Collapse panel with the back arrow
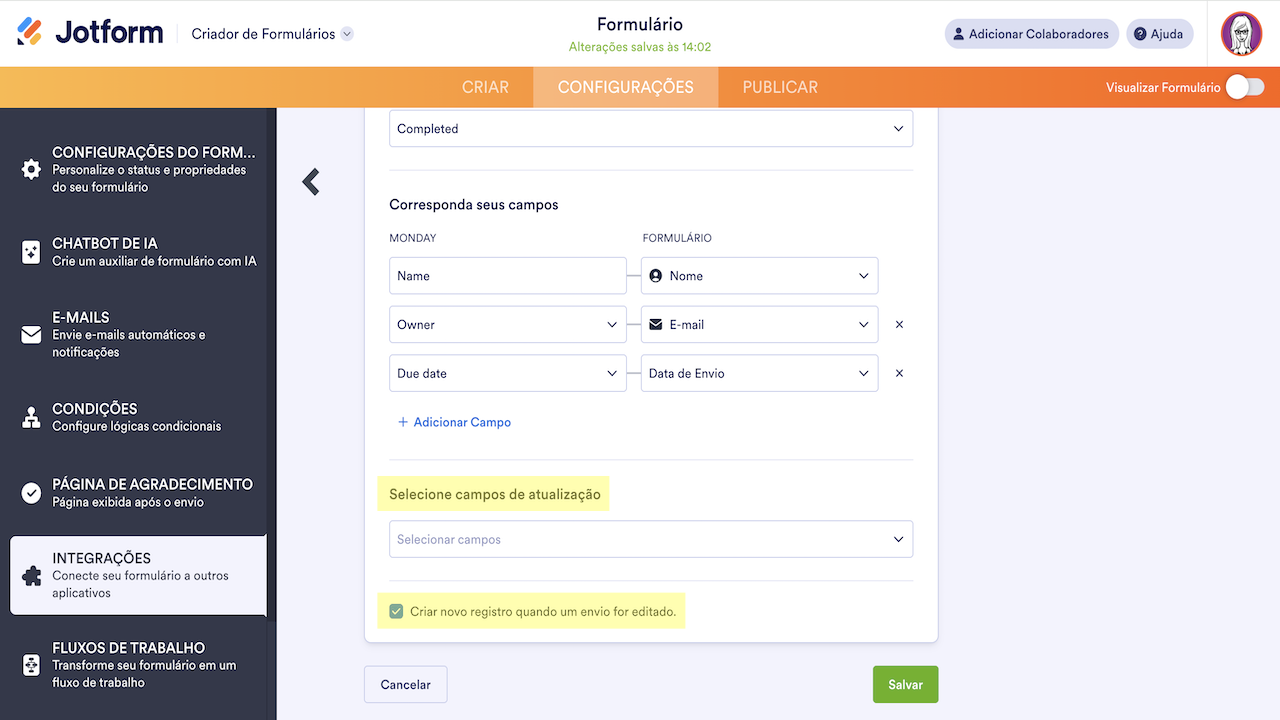This screenshot has width=1280, height=720. 311,181
